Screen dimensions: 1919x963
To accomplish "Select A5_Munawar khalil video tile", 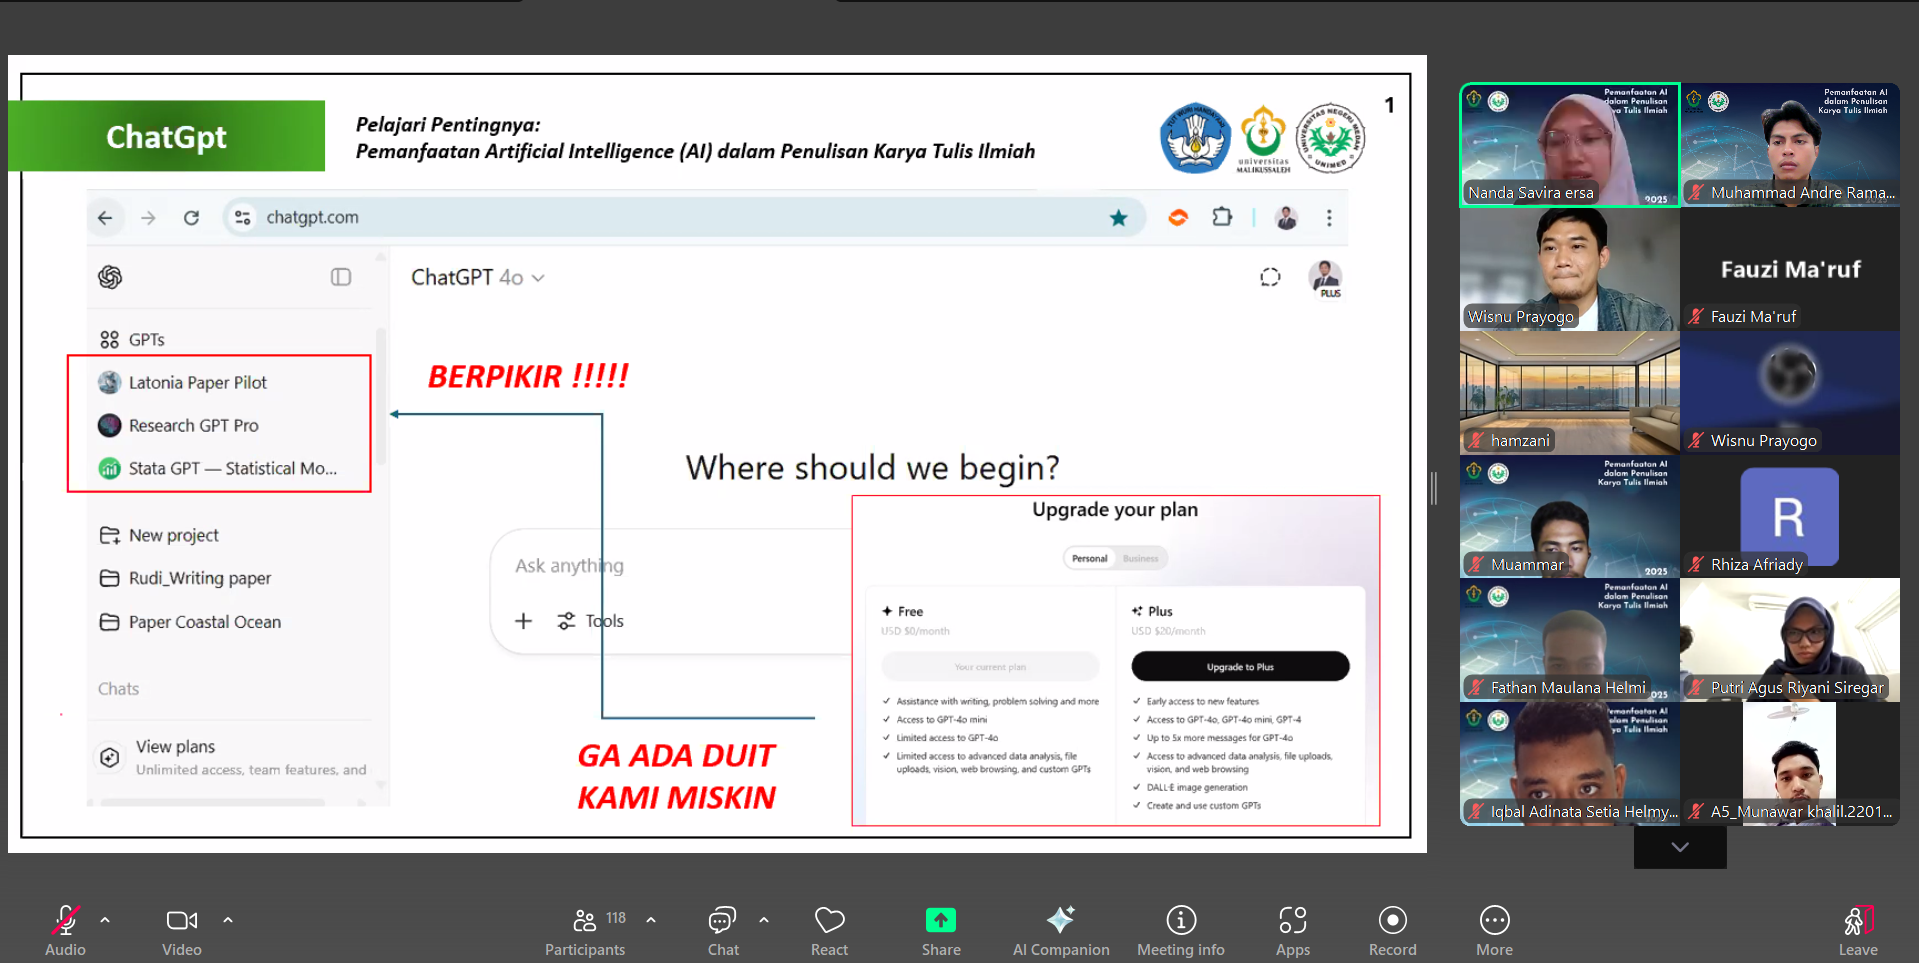I will coord(1790,764).
